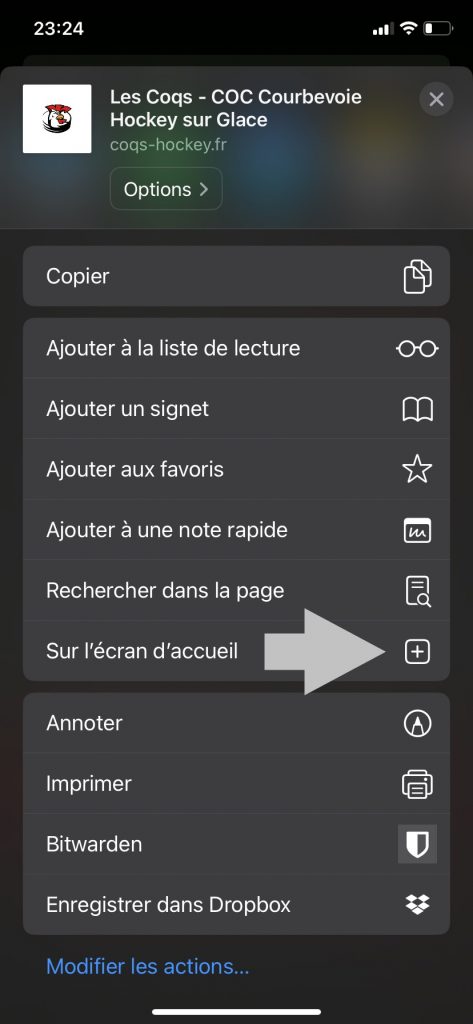The width and height of the screenshot is (473, 1024).
Task: Tap the Bitwarden shield icon
Action: point(417,844)
